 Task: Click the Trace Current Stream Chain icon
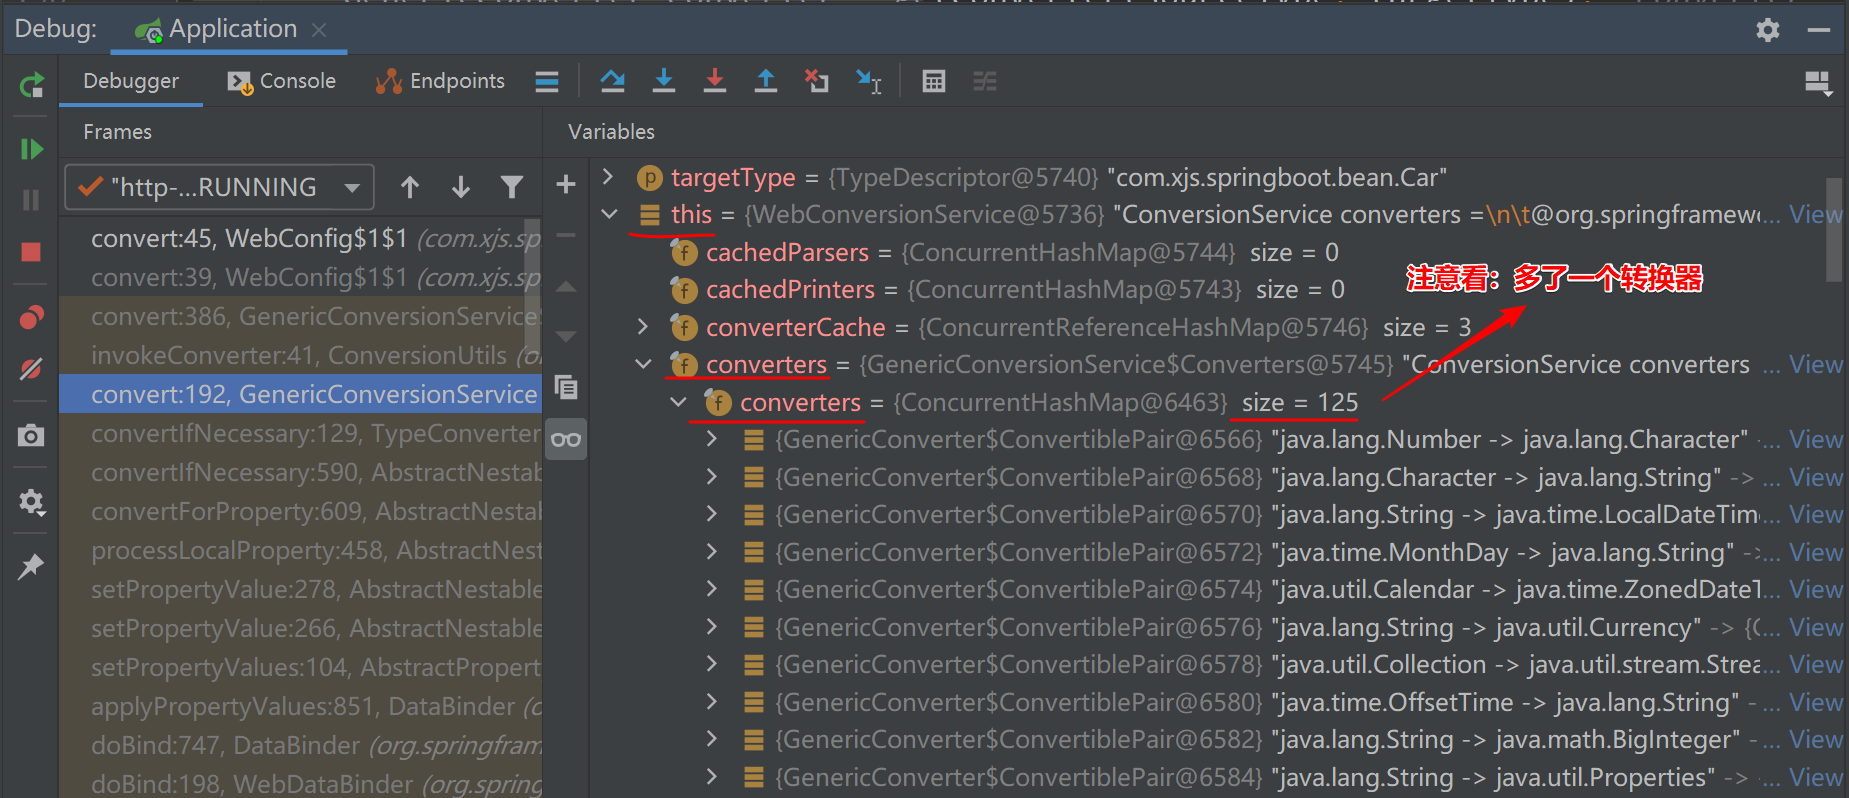coord(985,81)
